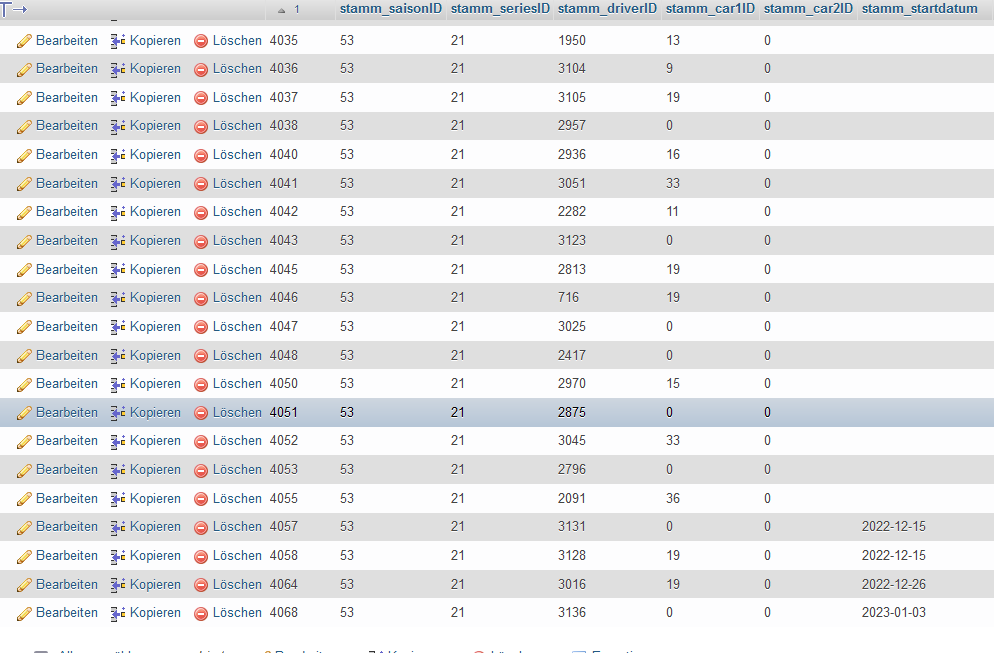Click the red delete icon for row 4068
The height and width of the screenshot is (653, 994).
[x=201, y=613]
